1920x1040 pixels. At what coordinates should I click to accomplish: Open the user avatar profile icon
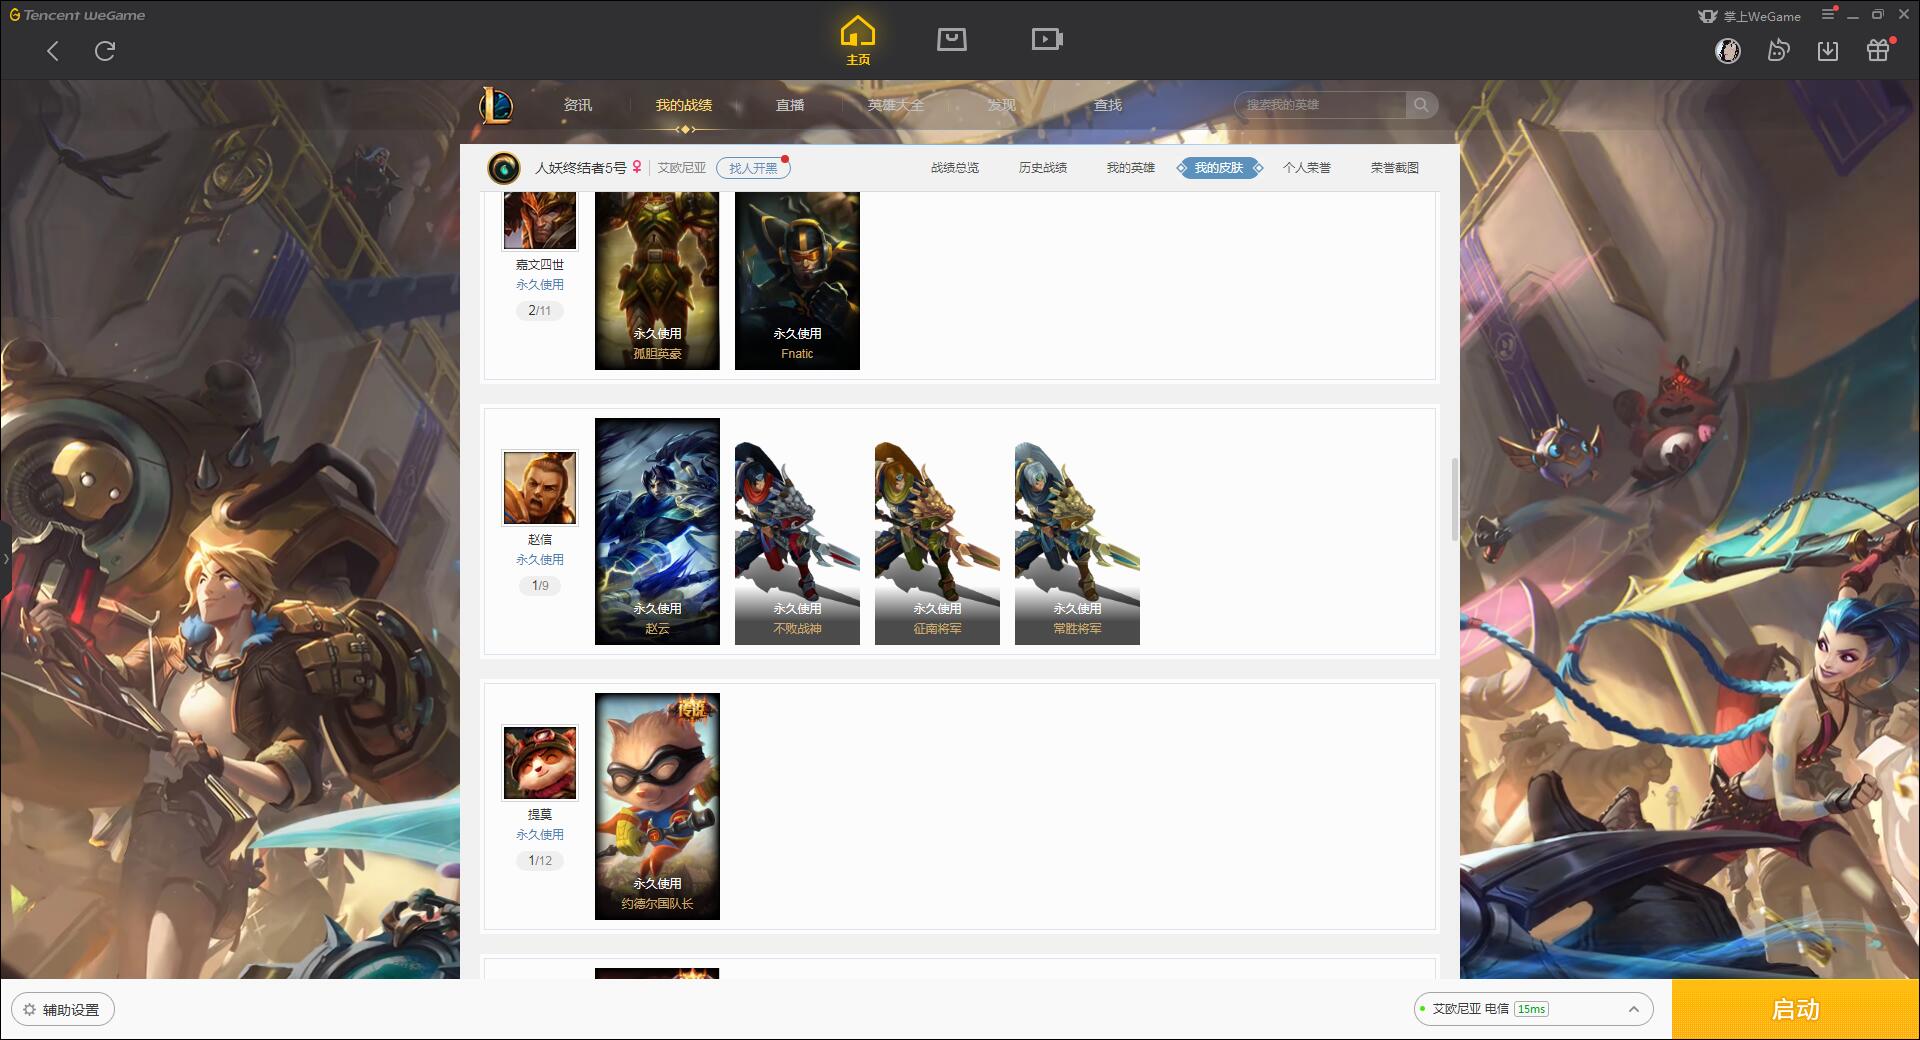pyautogui.click(x=1728, y=50)
